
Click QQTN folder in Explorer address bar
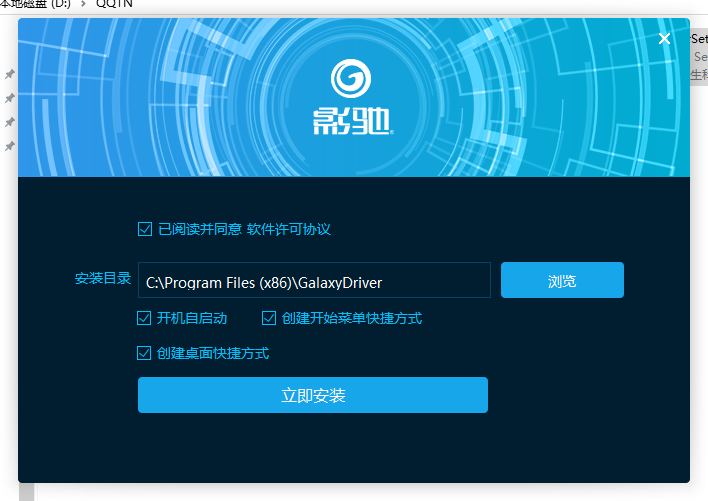(114, 4)
